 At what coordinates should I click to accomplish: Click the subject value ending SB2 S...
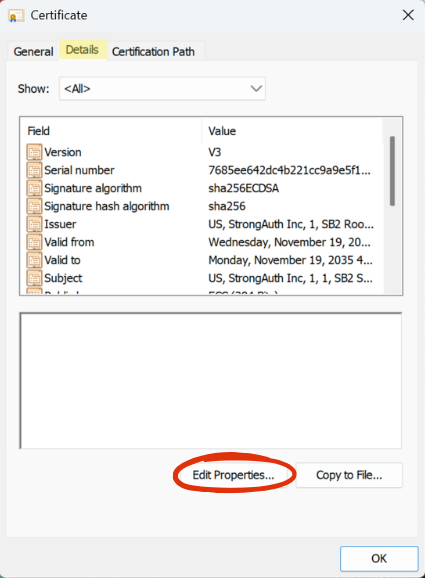coord(290,278)
